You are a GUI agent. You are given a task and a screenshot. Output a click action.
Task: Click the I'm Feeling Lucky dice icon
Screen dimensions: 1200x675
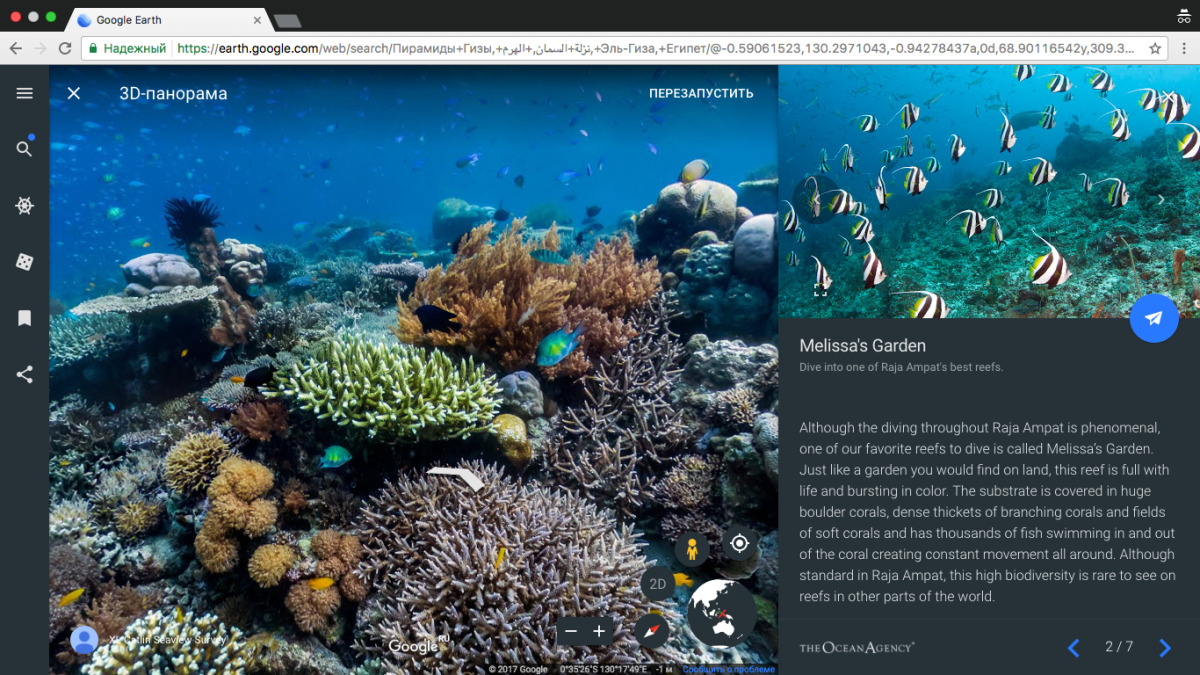point(25,262)
